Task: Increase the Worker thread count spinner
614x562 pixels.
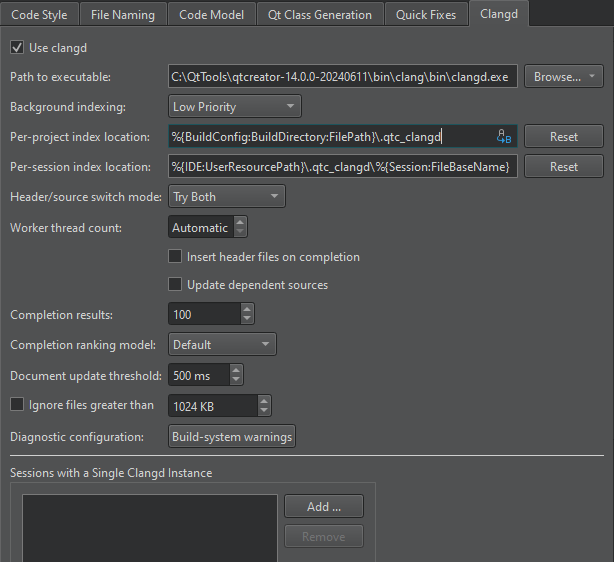Action: [240, 223]
